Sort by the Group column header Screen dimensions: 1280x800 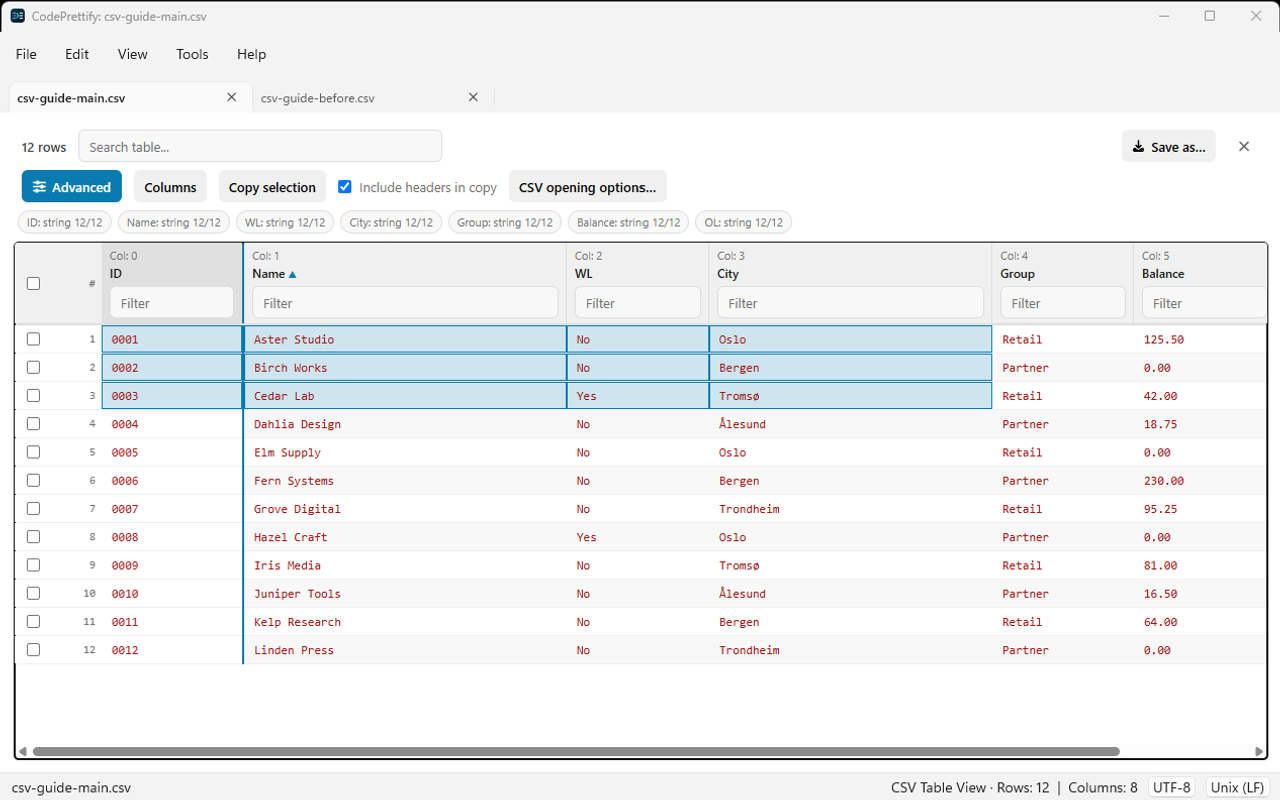click(1018, 274)
